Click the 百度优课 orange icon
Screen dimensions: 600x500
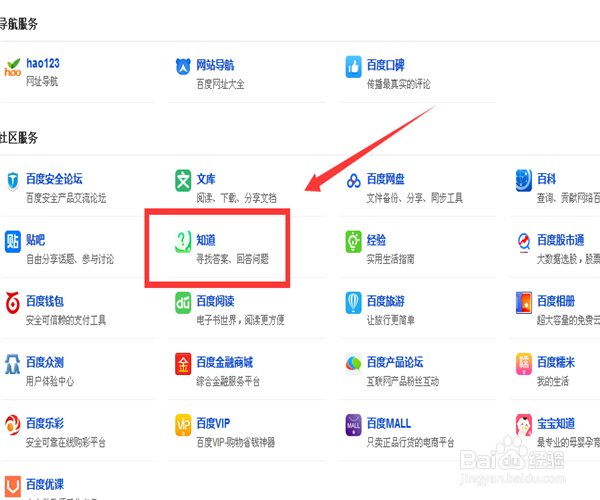pyautogui.click(x=13, y=486)
